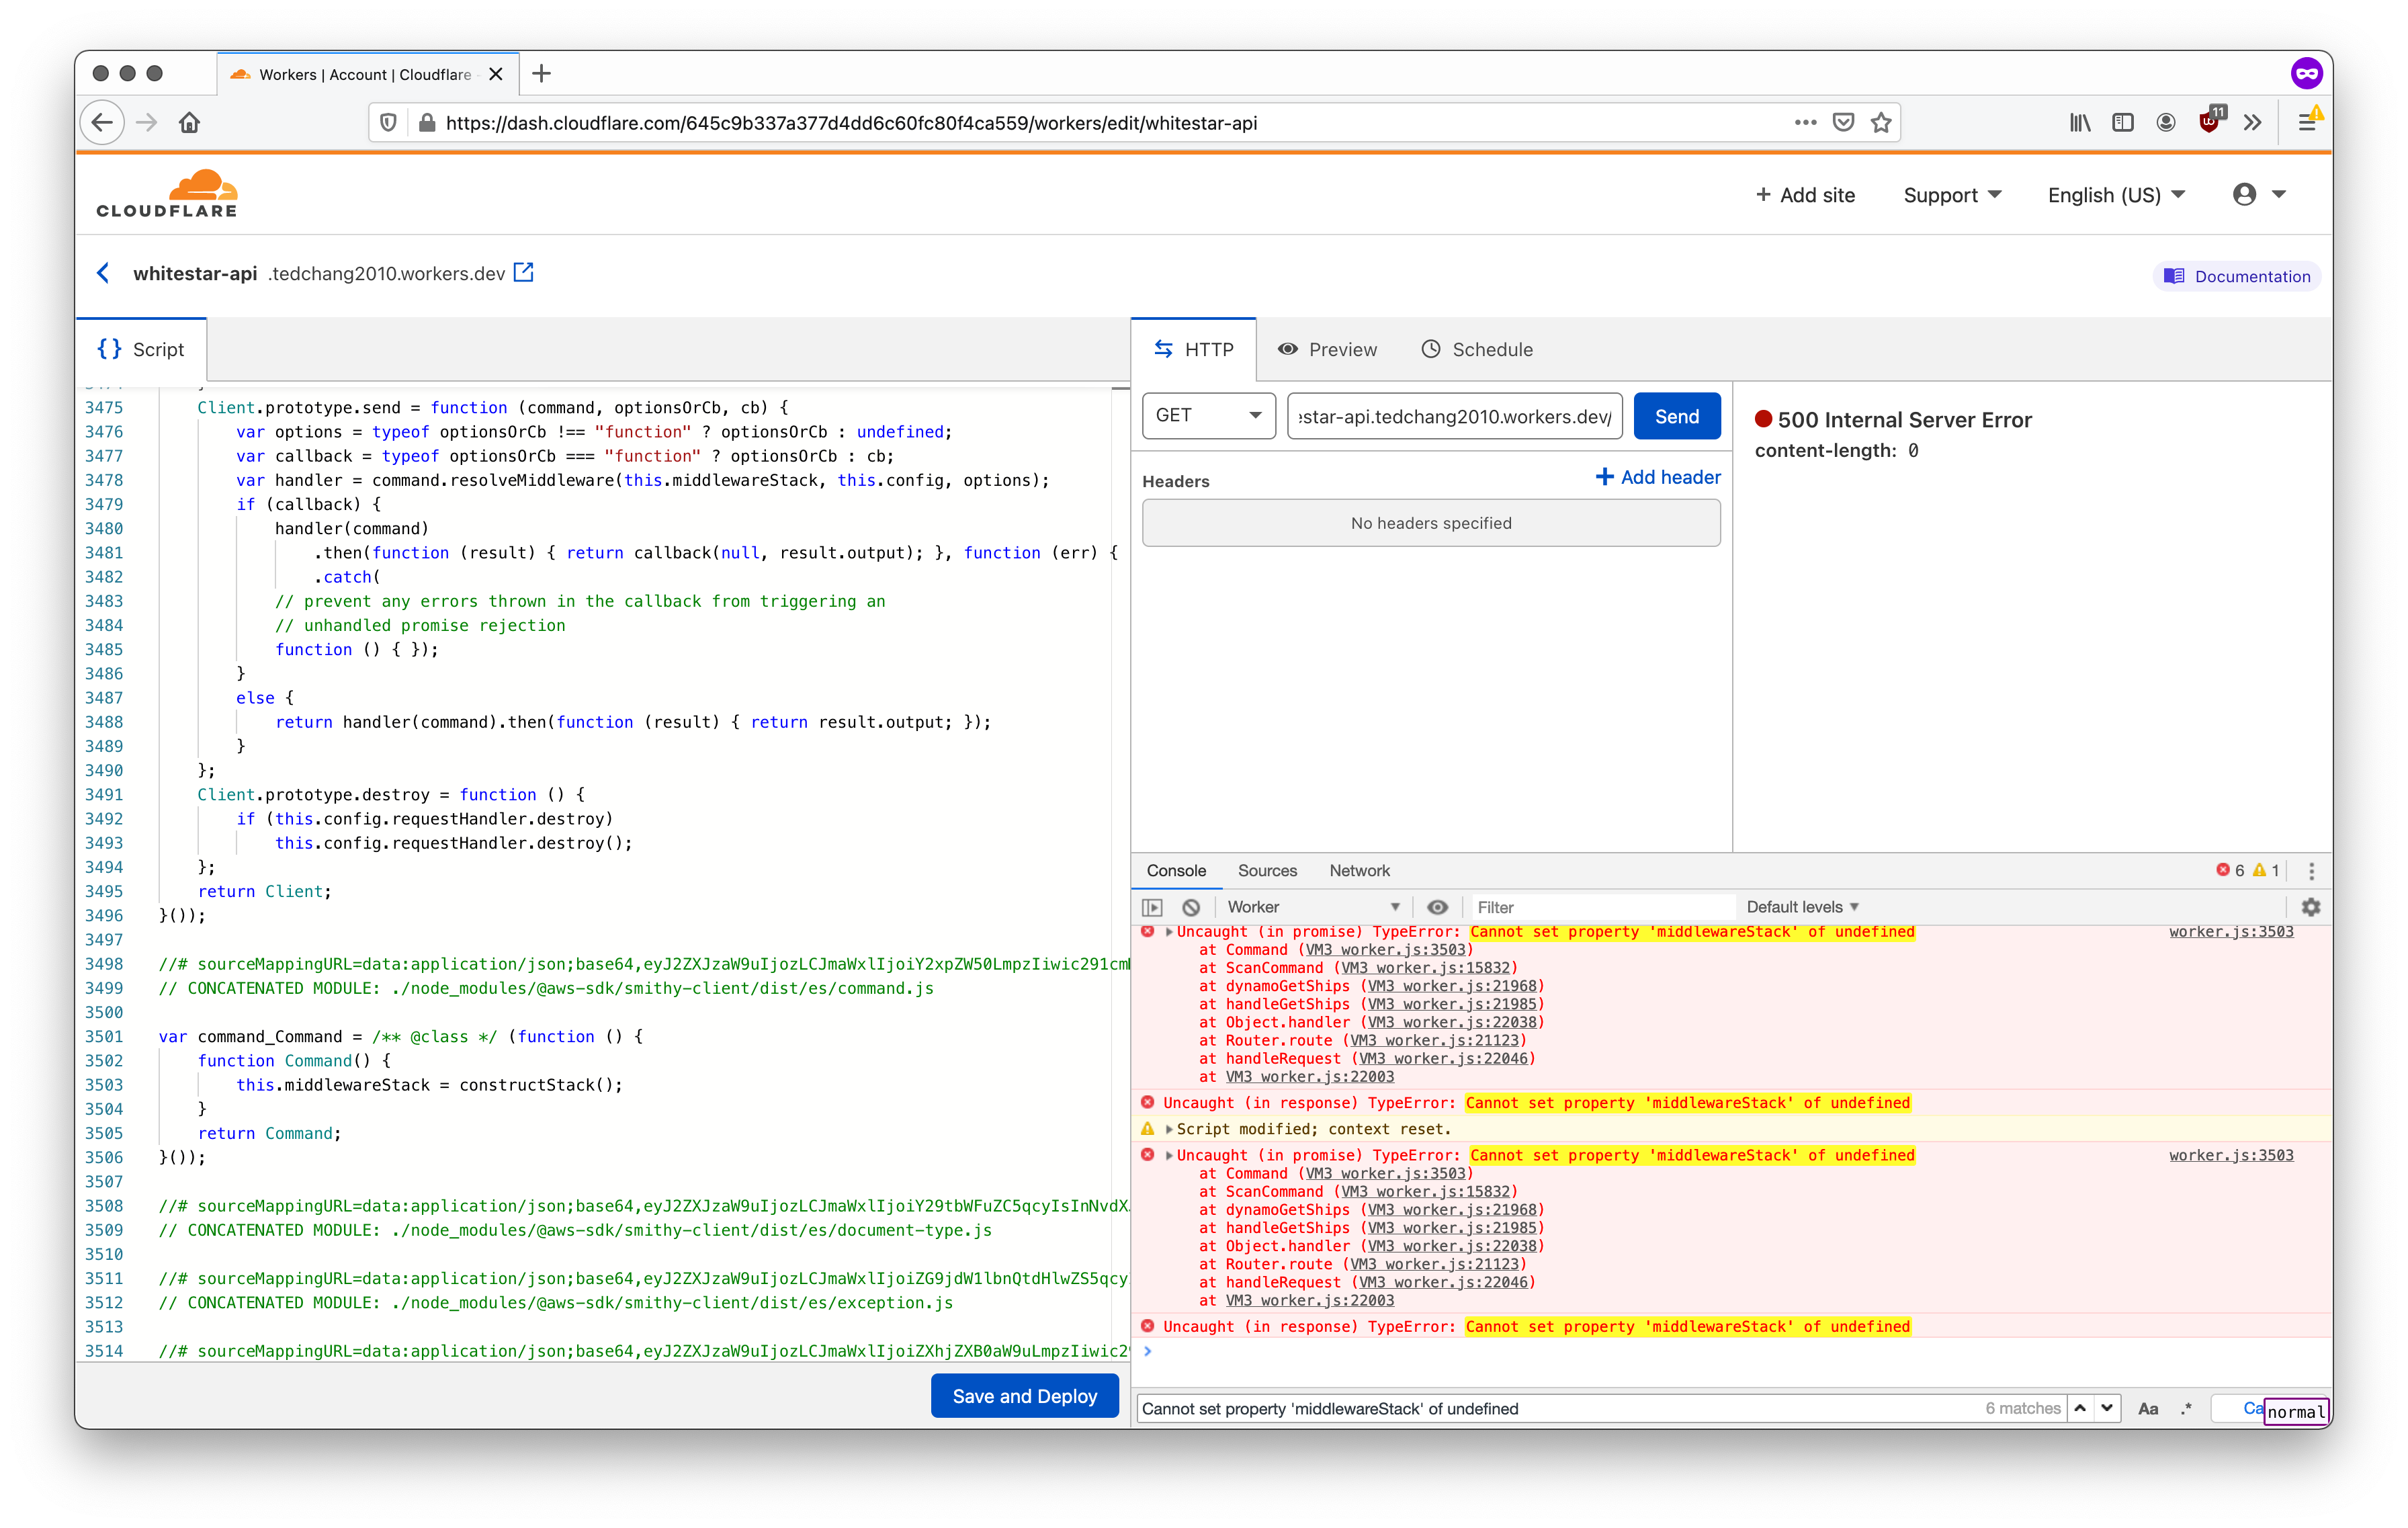Click the Cloudflare logo

coord(167,192)
